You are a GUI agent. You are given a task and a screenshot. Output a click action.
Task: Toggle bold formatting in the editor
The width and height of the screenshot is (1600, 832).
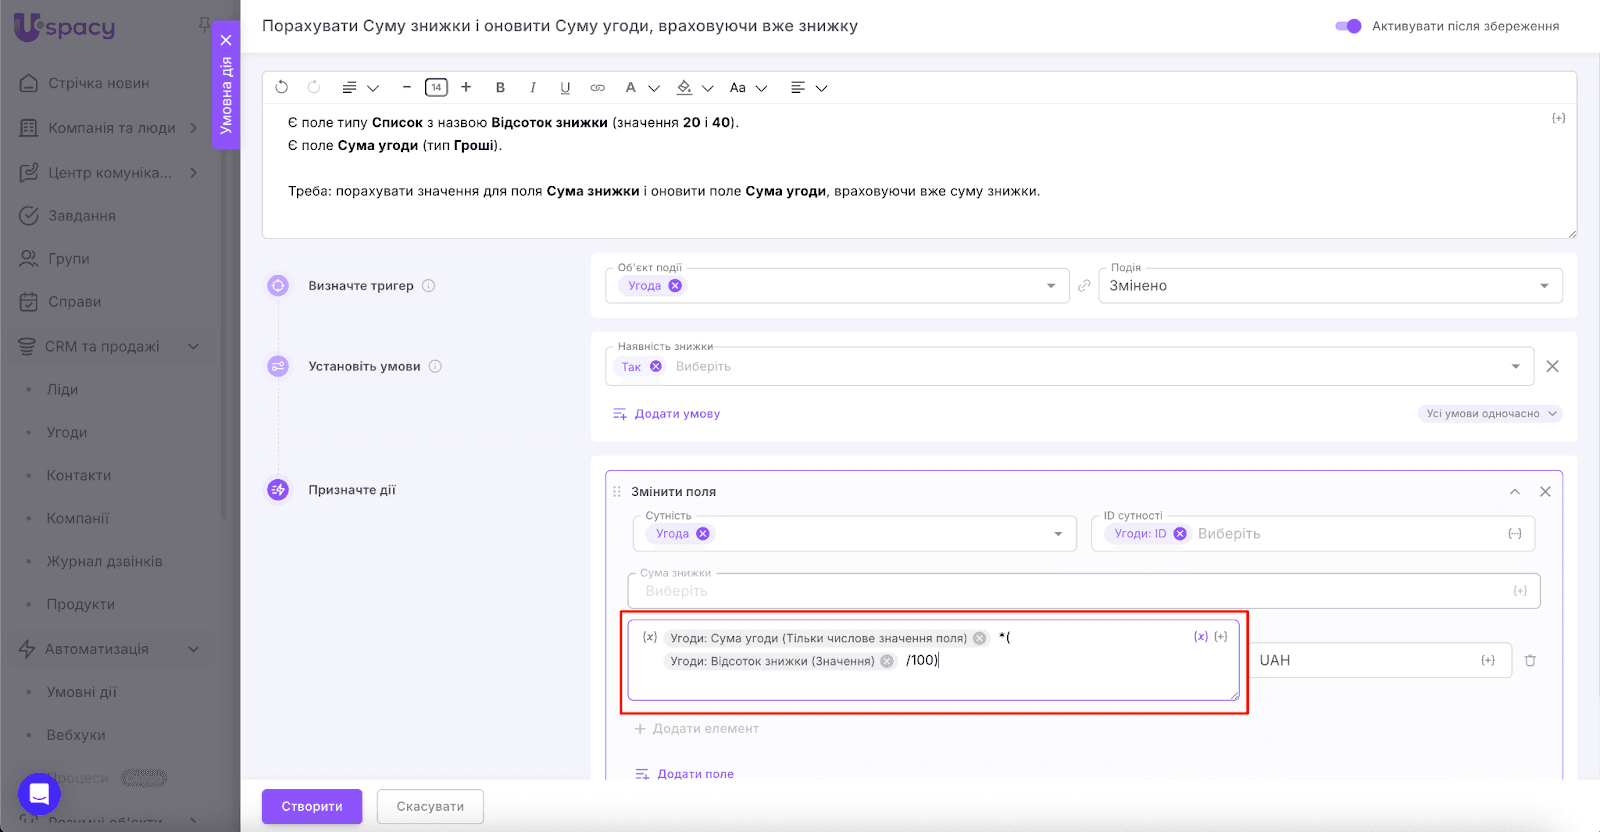pyautogui.click(x=500, y=88)
